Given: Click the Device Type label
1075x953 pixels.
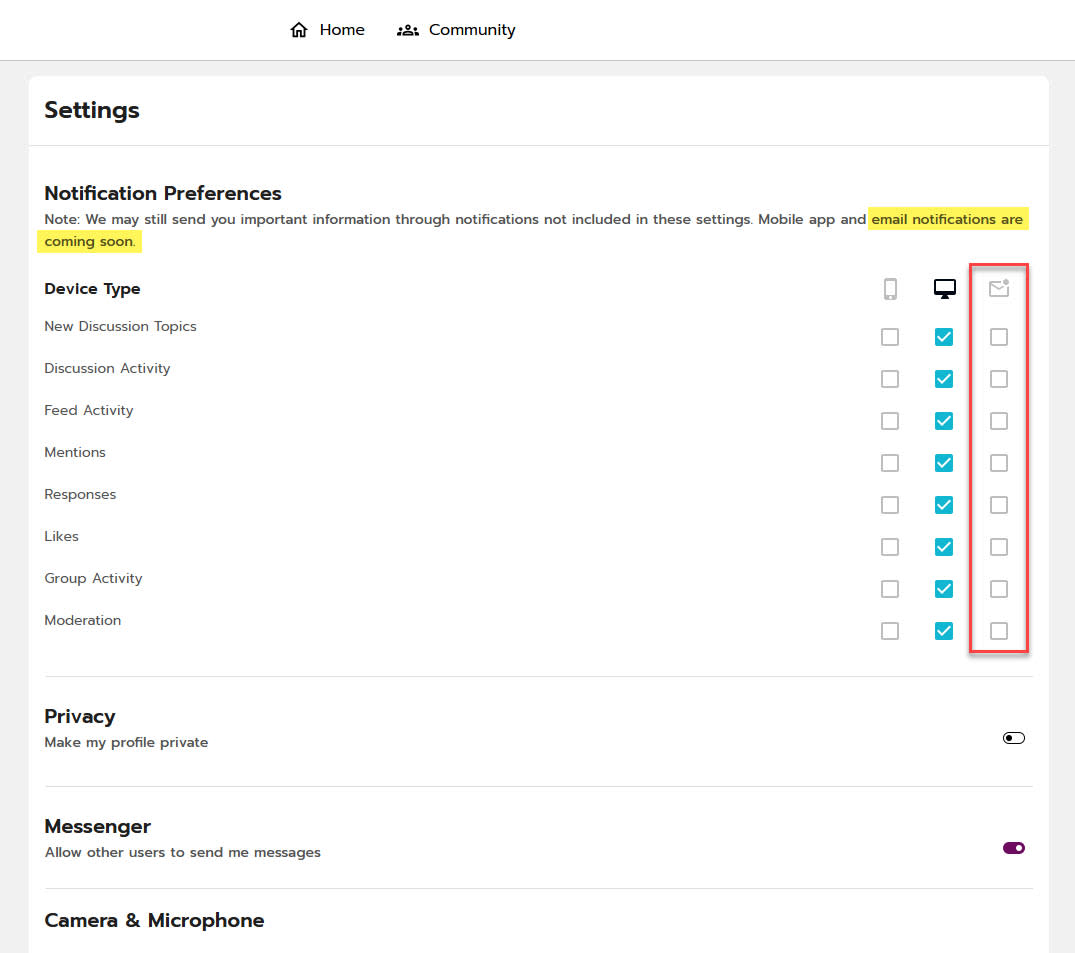Looking at the screenshot, I should pyautogui.click(x=93, y=289).
